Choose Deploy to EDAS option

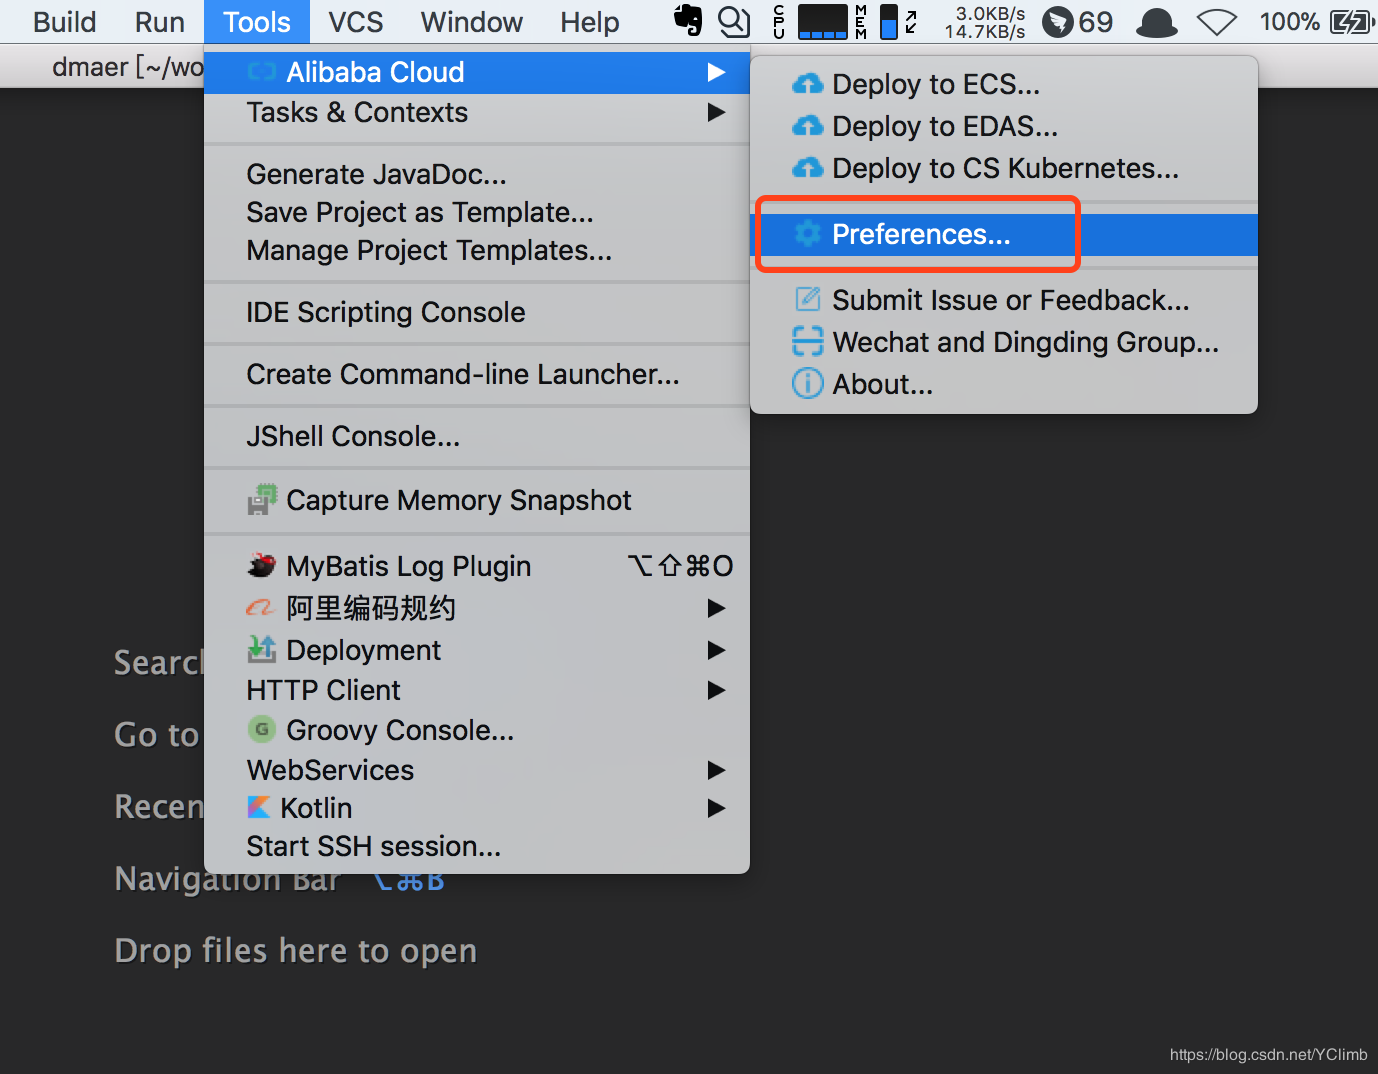944,127
